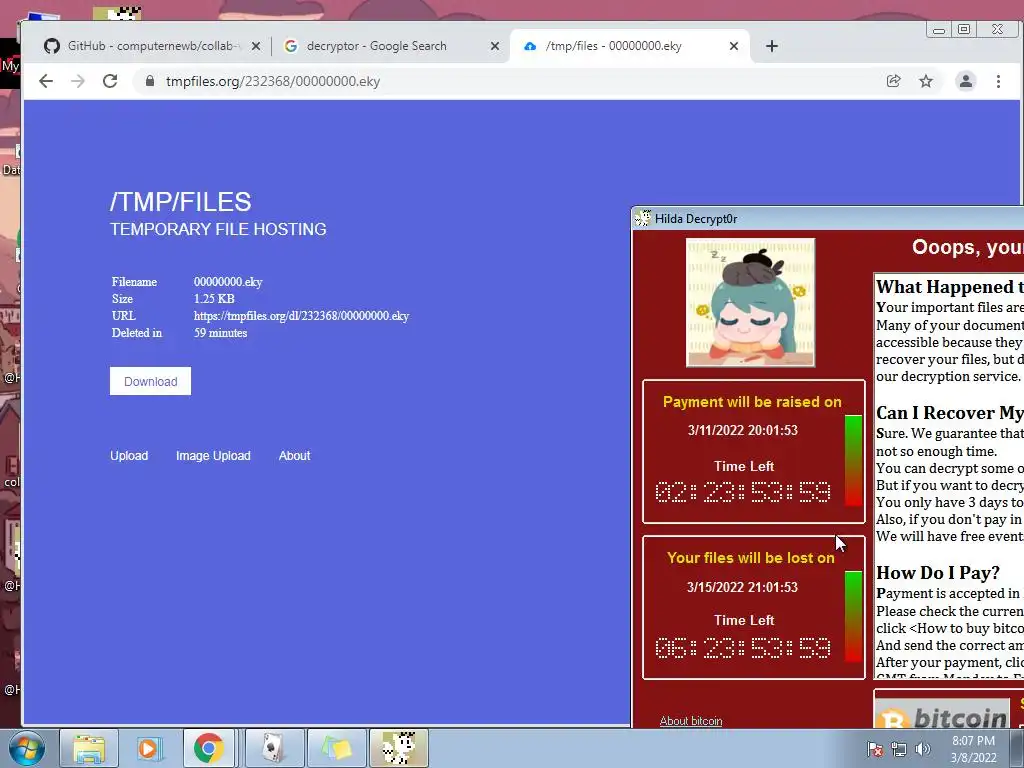Open Windows Explorer from the taskbar
Screen dimensions: 1024x768
point(89,748)
